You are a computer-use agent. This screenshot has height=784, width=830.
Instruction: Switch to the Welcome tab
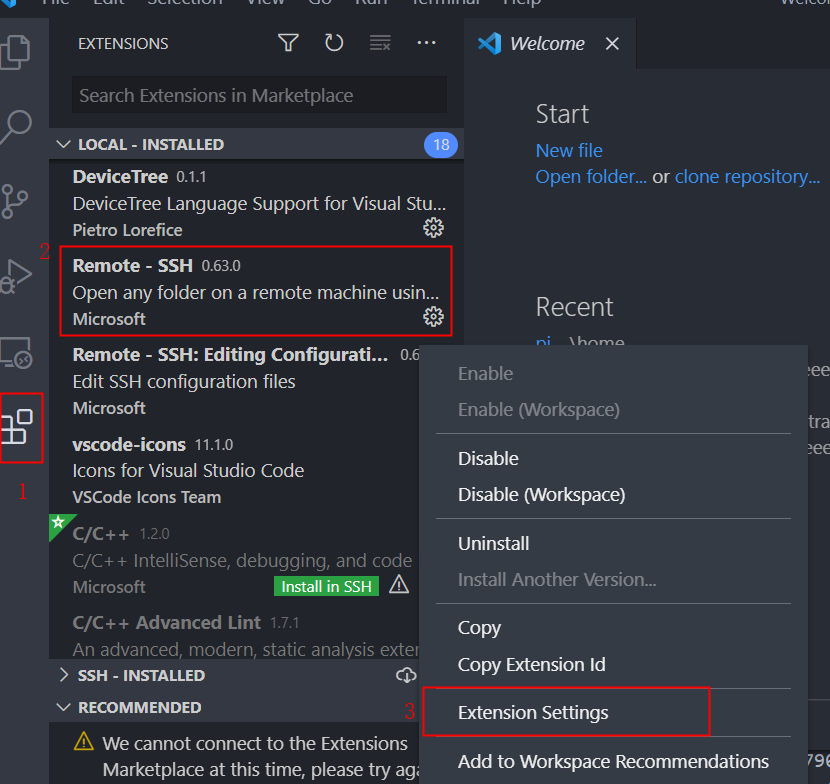pos(547,43)
